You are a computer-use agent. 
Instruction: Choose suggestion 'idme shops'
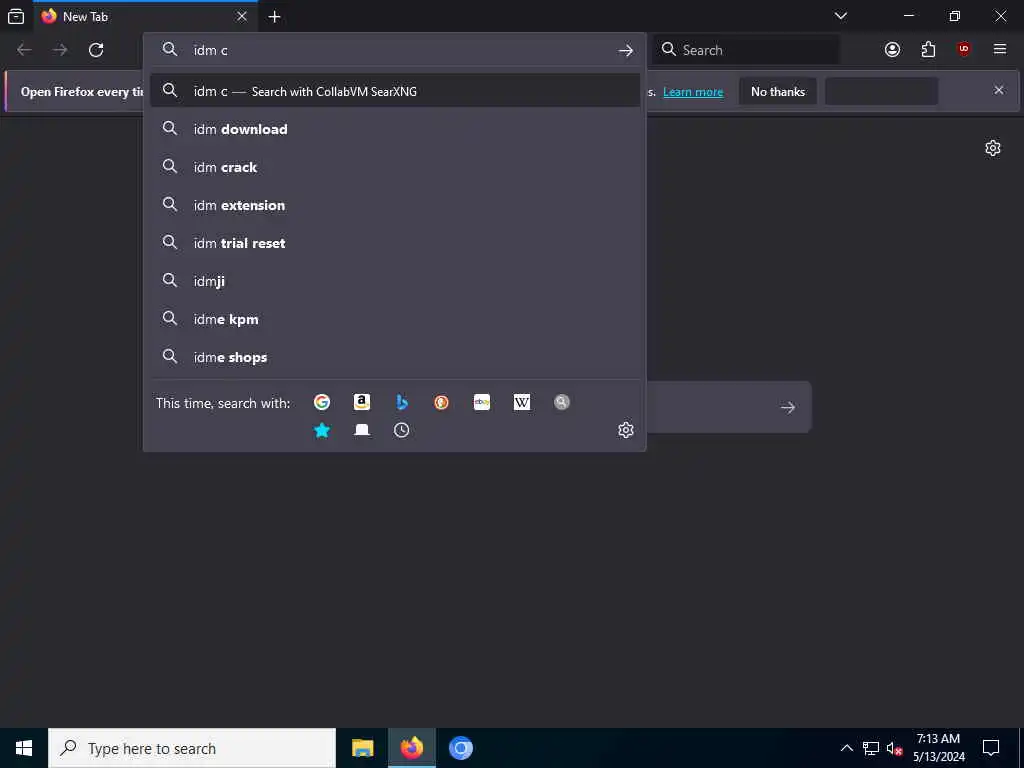click(x=394, y=357)
